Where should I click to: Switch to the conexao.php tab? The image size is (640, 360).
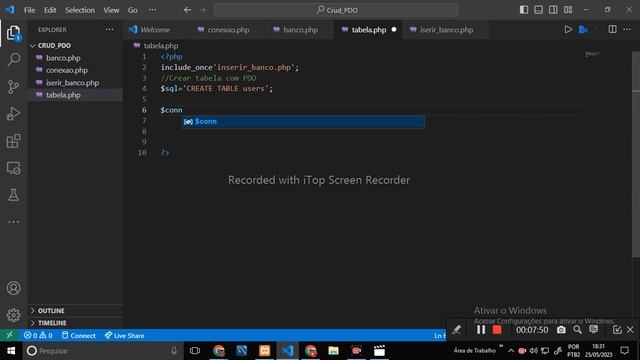[x=228, y=30]
